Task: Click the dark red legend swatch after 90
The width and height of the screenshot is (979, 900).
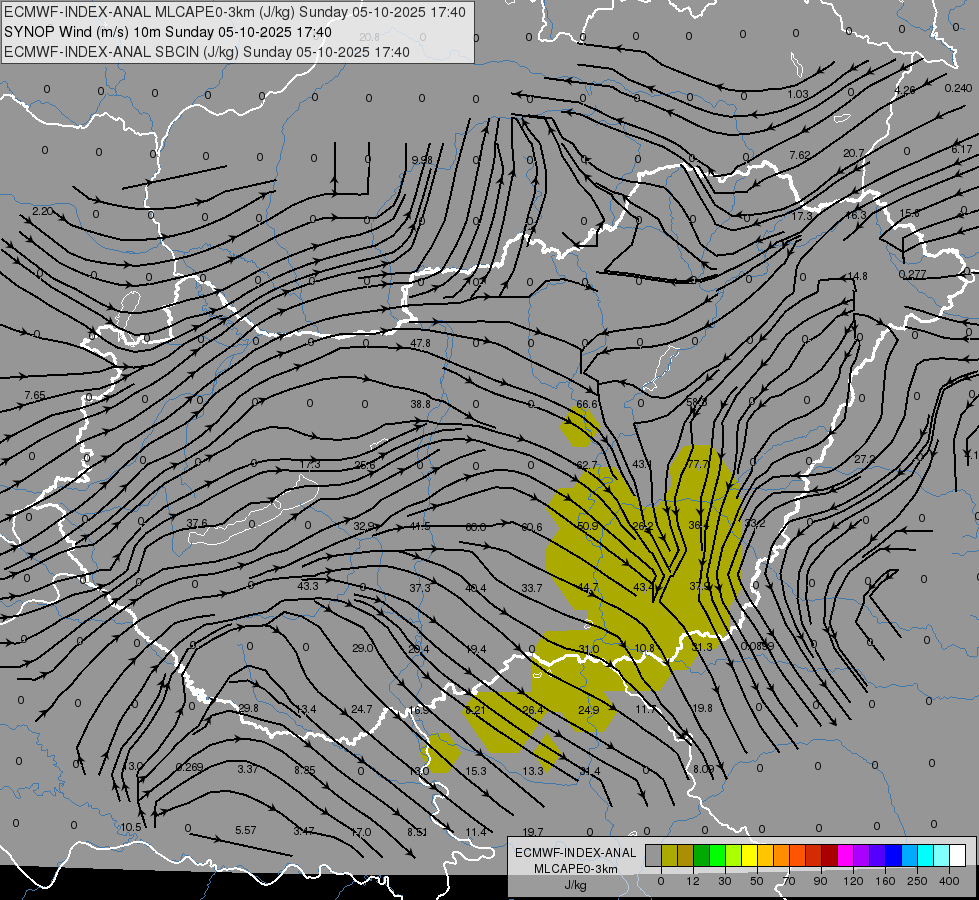Action: pos(830,855)
